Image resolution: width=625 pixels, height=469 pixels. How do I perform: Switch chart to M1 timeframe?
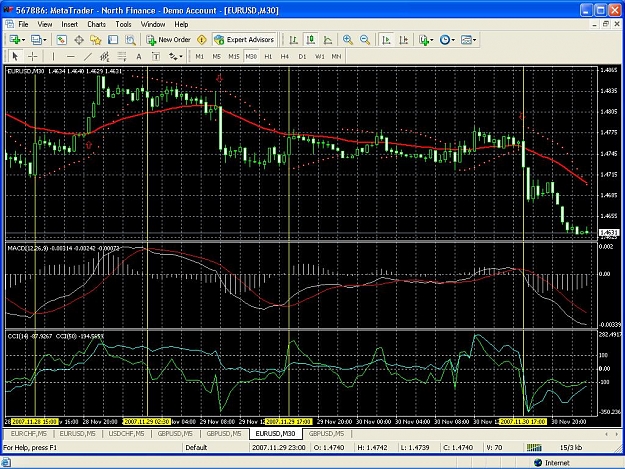click(x=200, y=56)
